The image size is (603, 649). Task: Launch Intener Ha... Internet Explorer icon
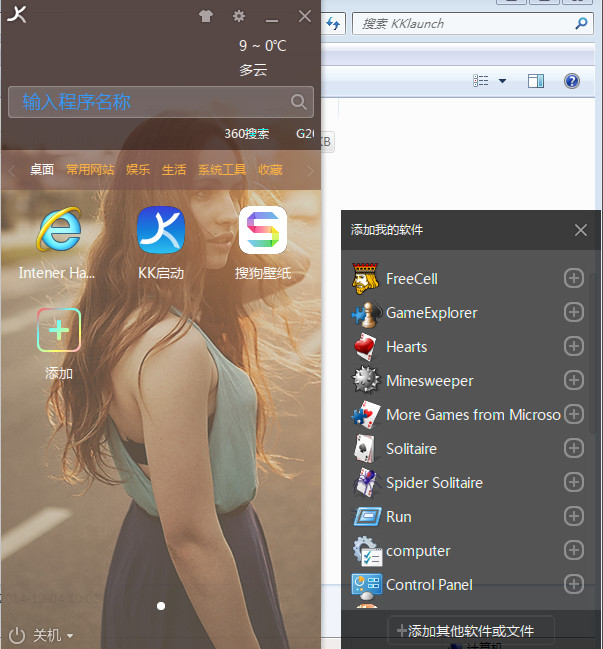tap(59, 229)
